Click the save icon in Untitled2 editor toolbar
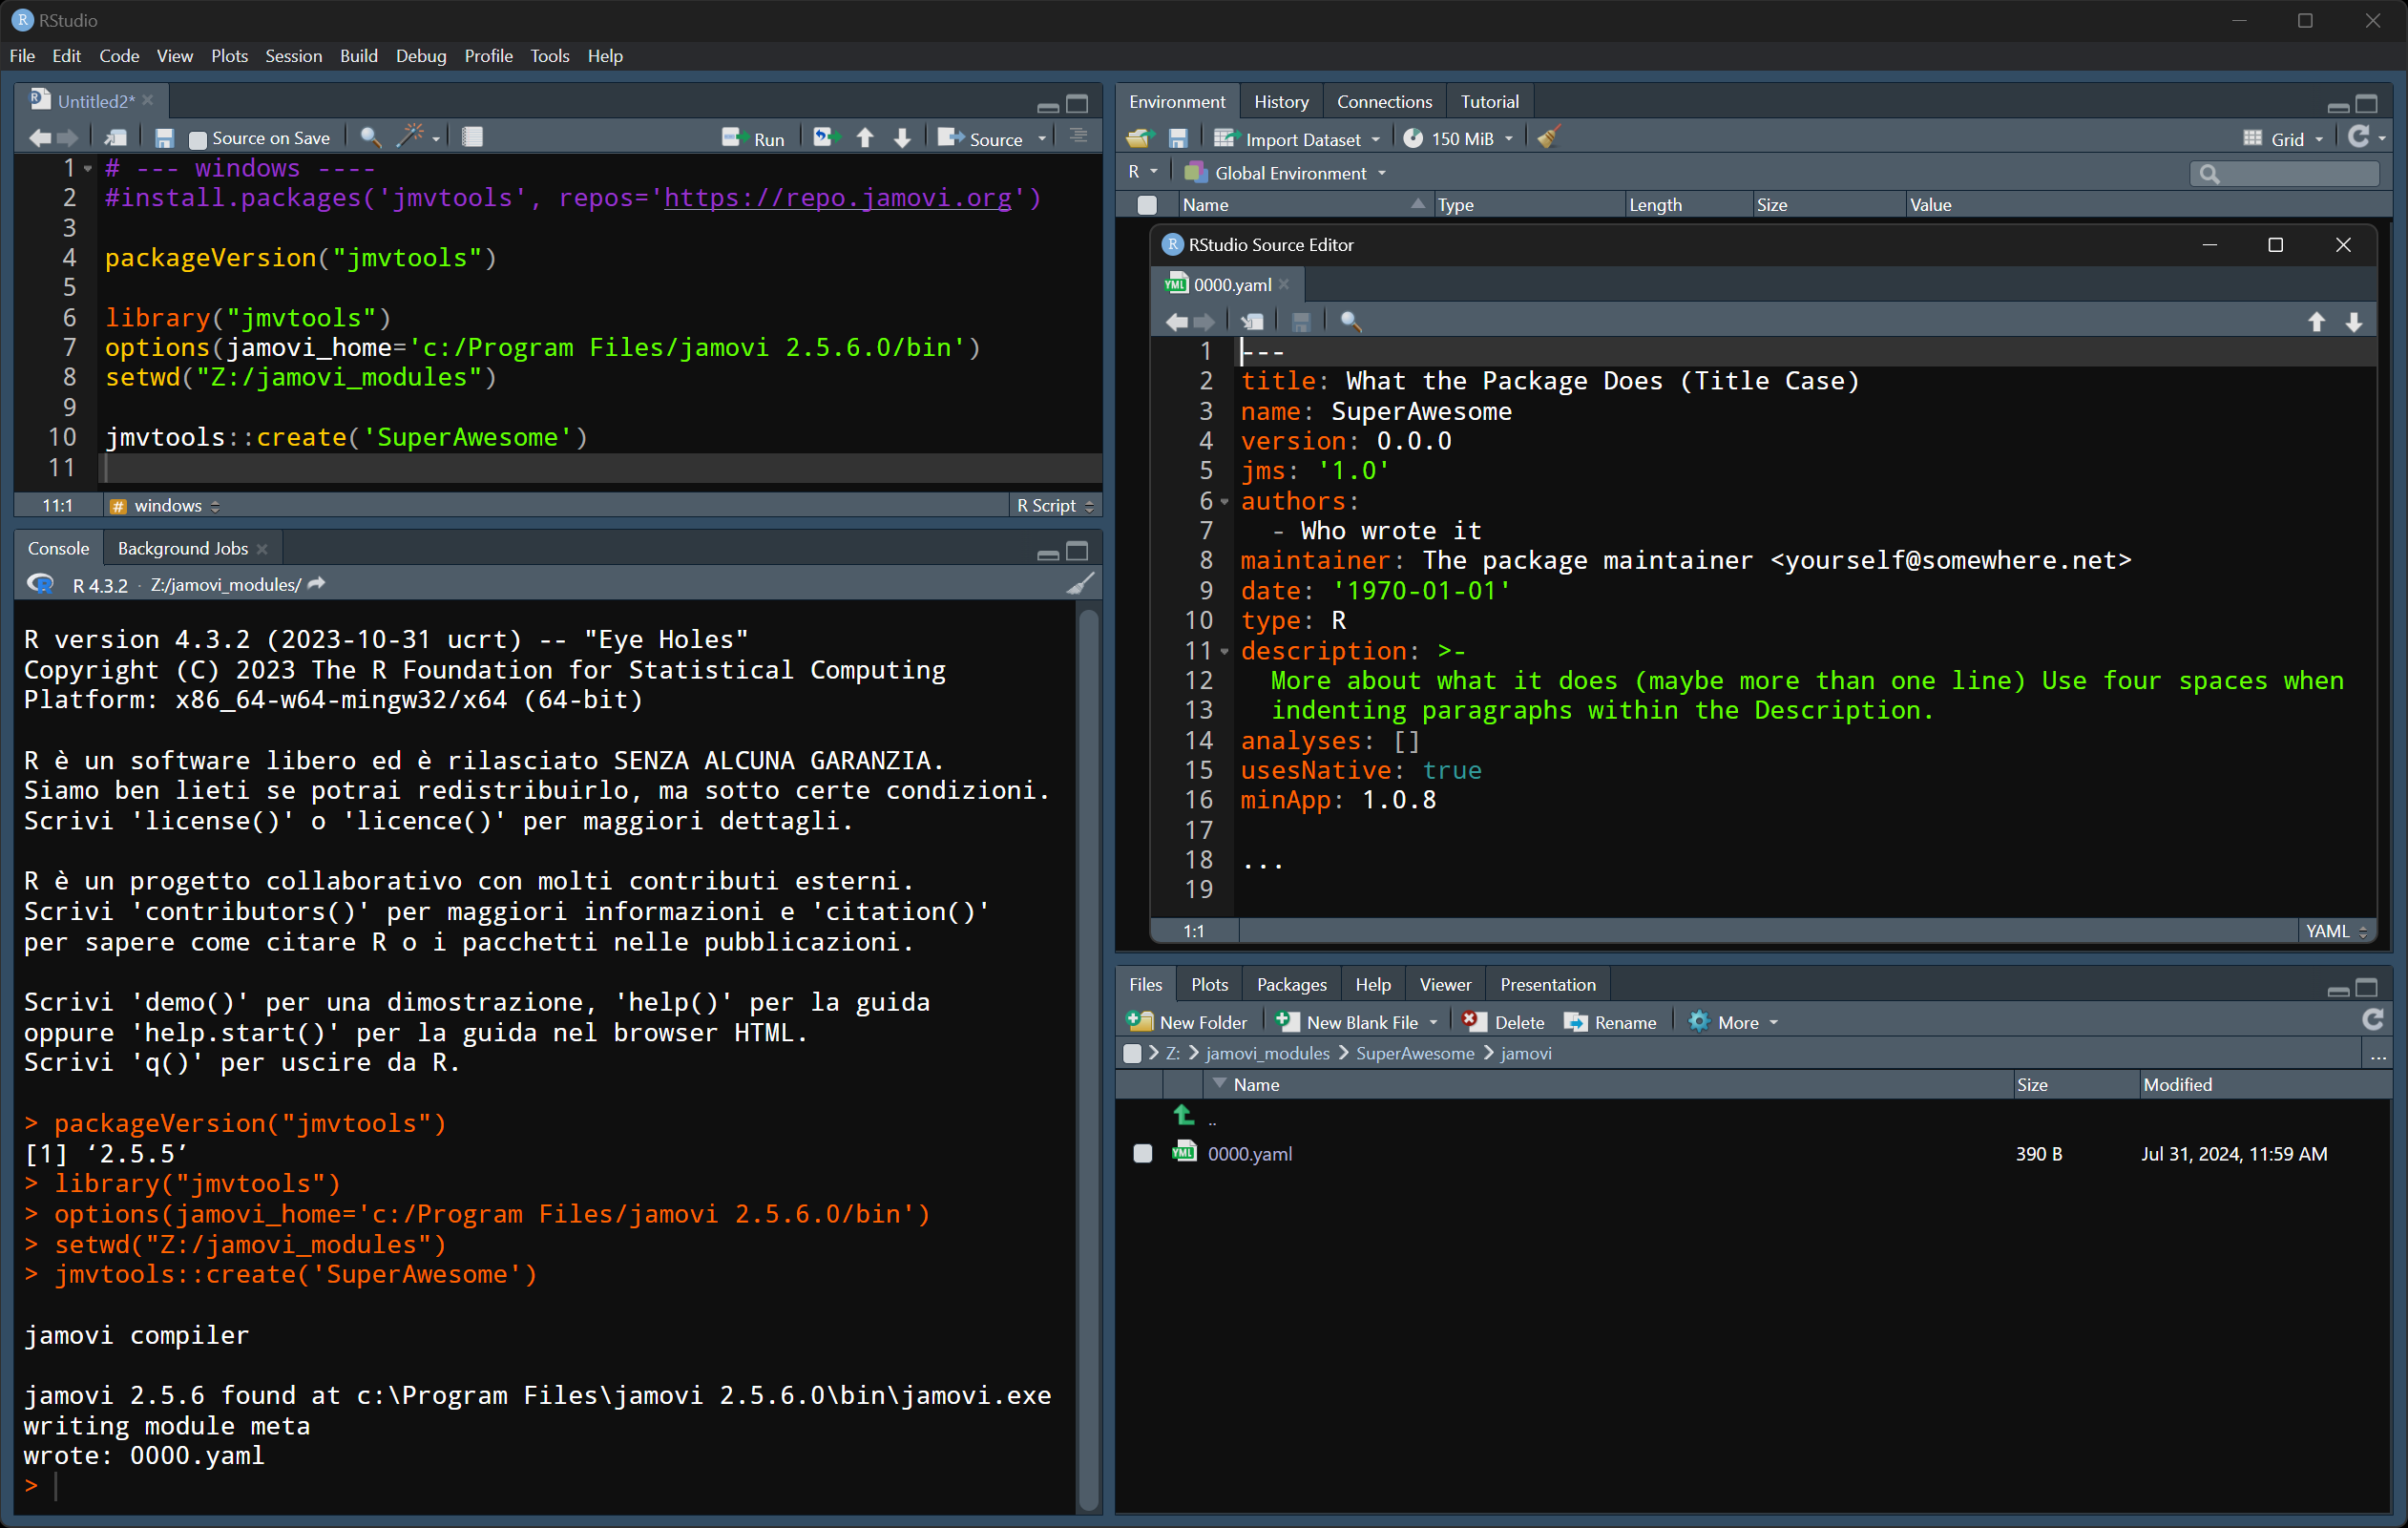This screenshot has height=1528, width=2408. point(165,138)
